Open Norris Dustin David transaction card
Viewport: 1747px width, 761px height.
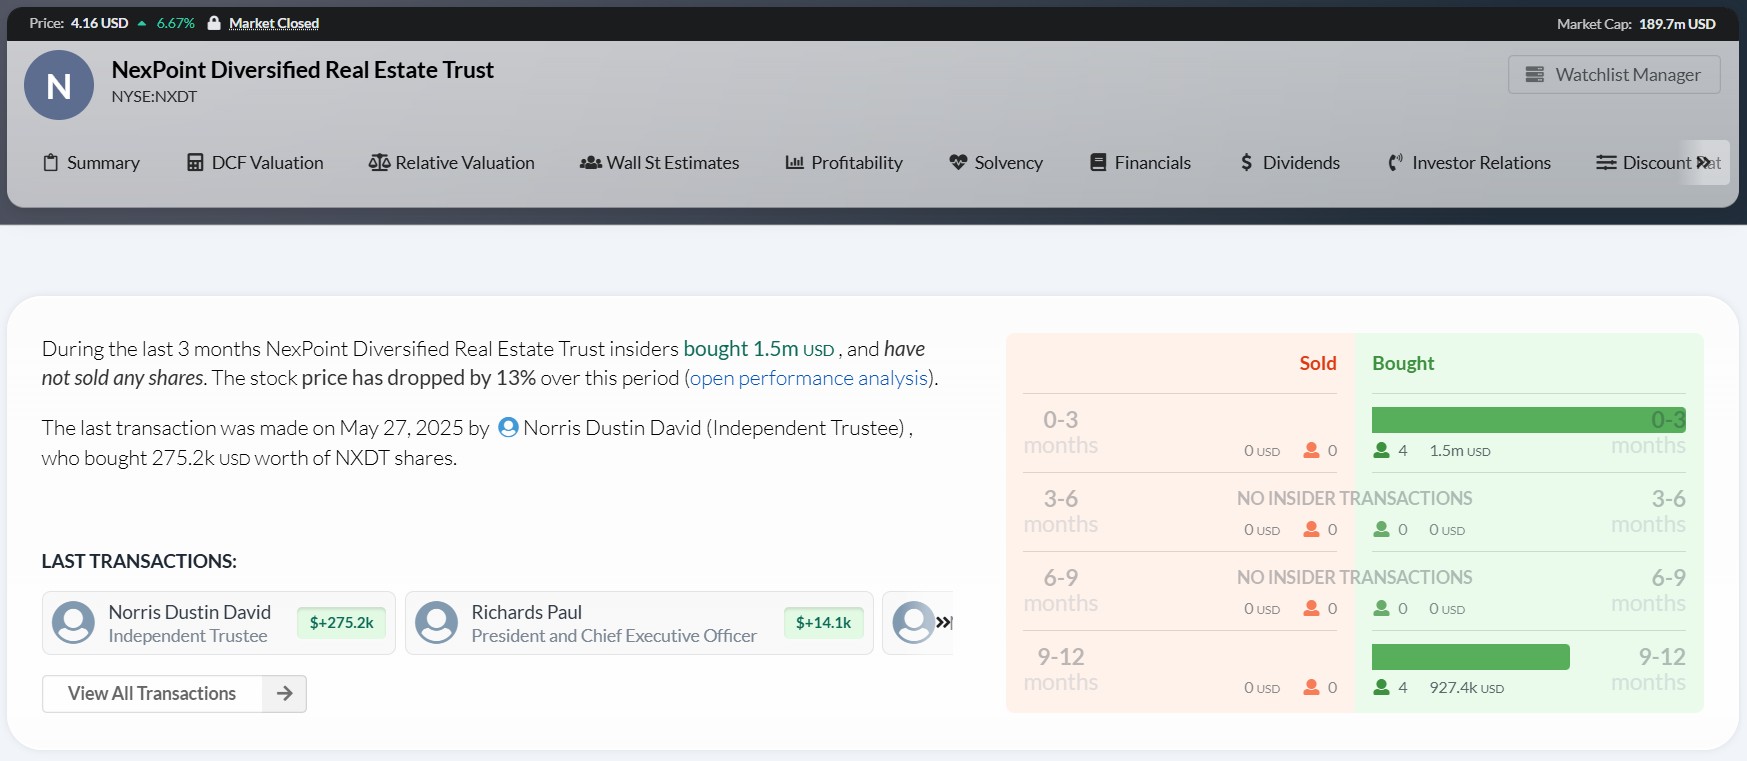pos(219,623)
